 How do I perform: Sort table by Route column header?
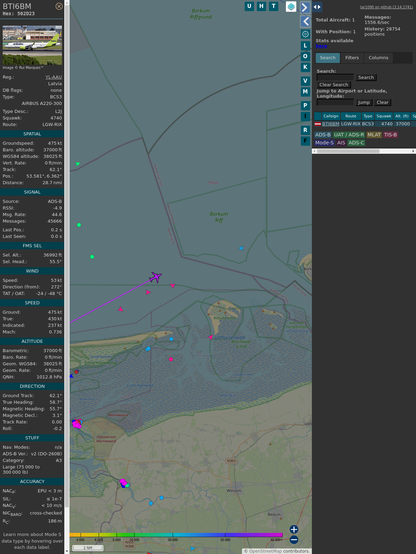pyautogui.click(x=351, y=116)
